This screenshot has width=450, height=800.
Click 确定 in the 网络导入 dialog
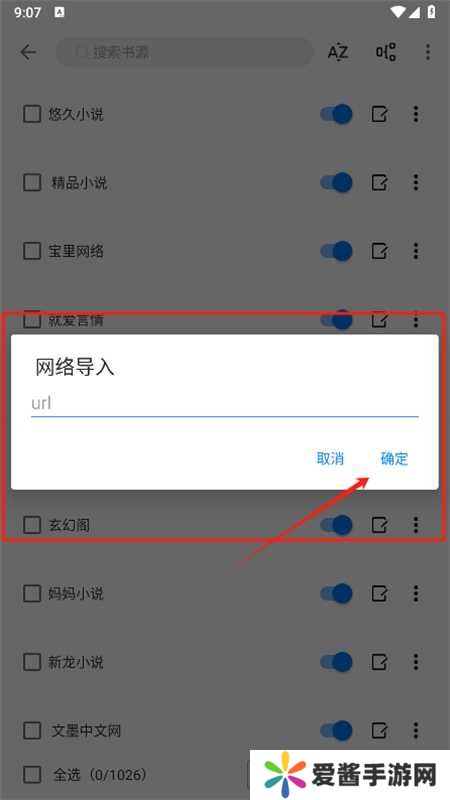pyautogui.click(x=394, y=459)
